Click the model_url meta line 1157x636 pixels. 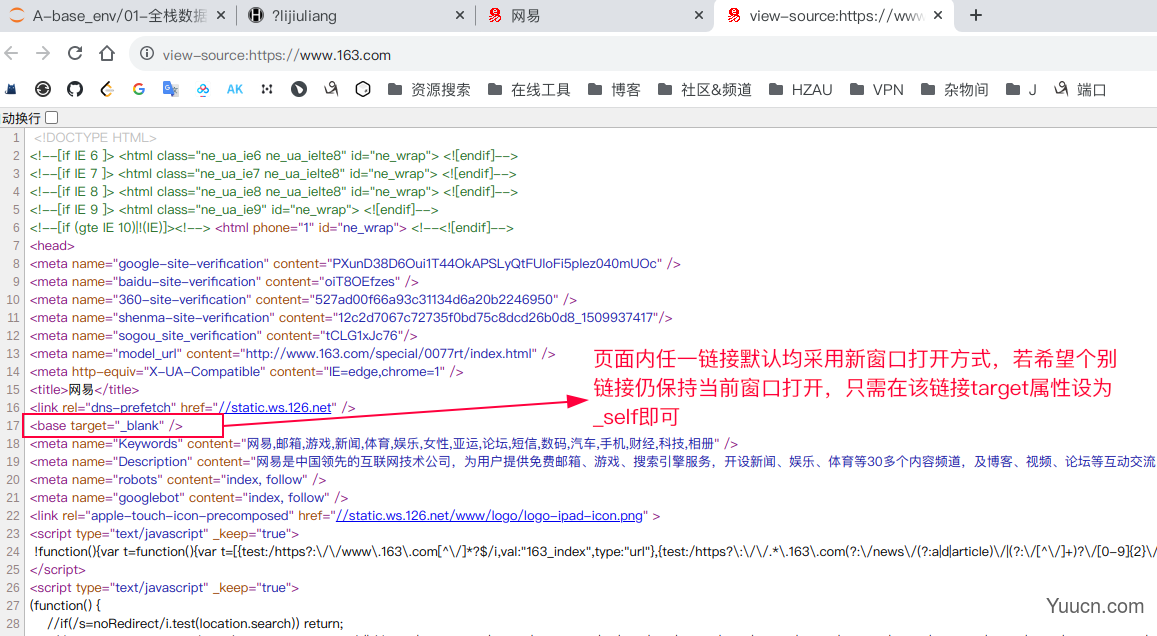click(292, 353)
